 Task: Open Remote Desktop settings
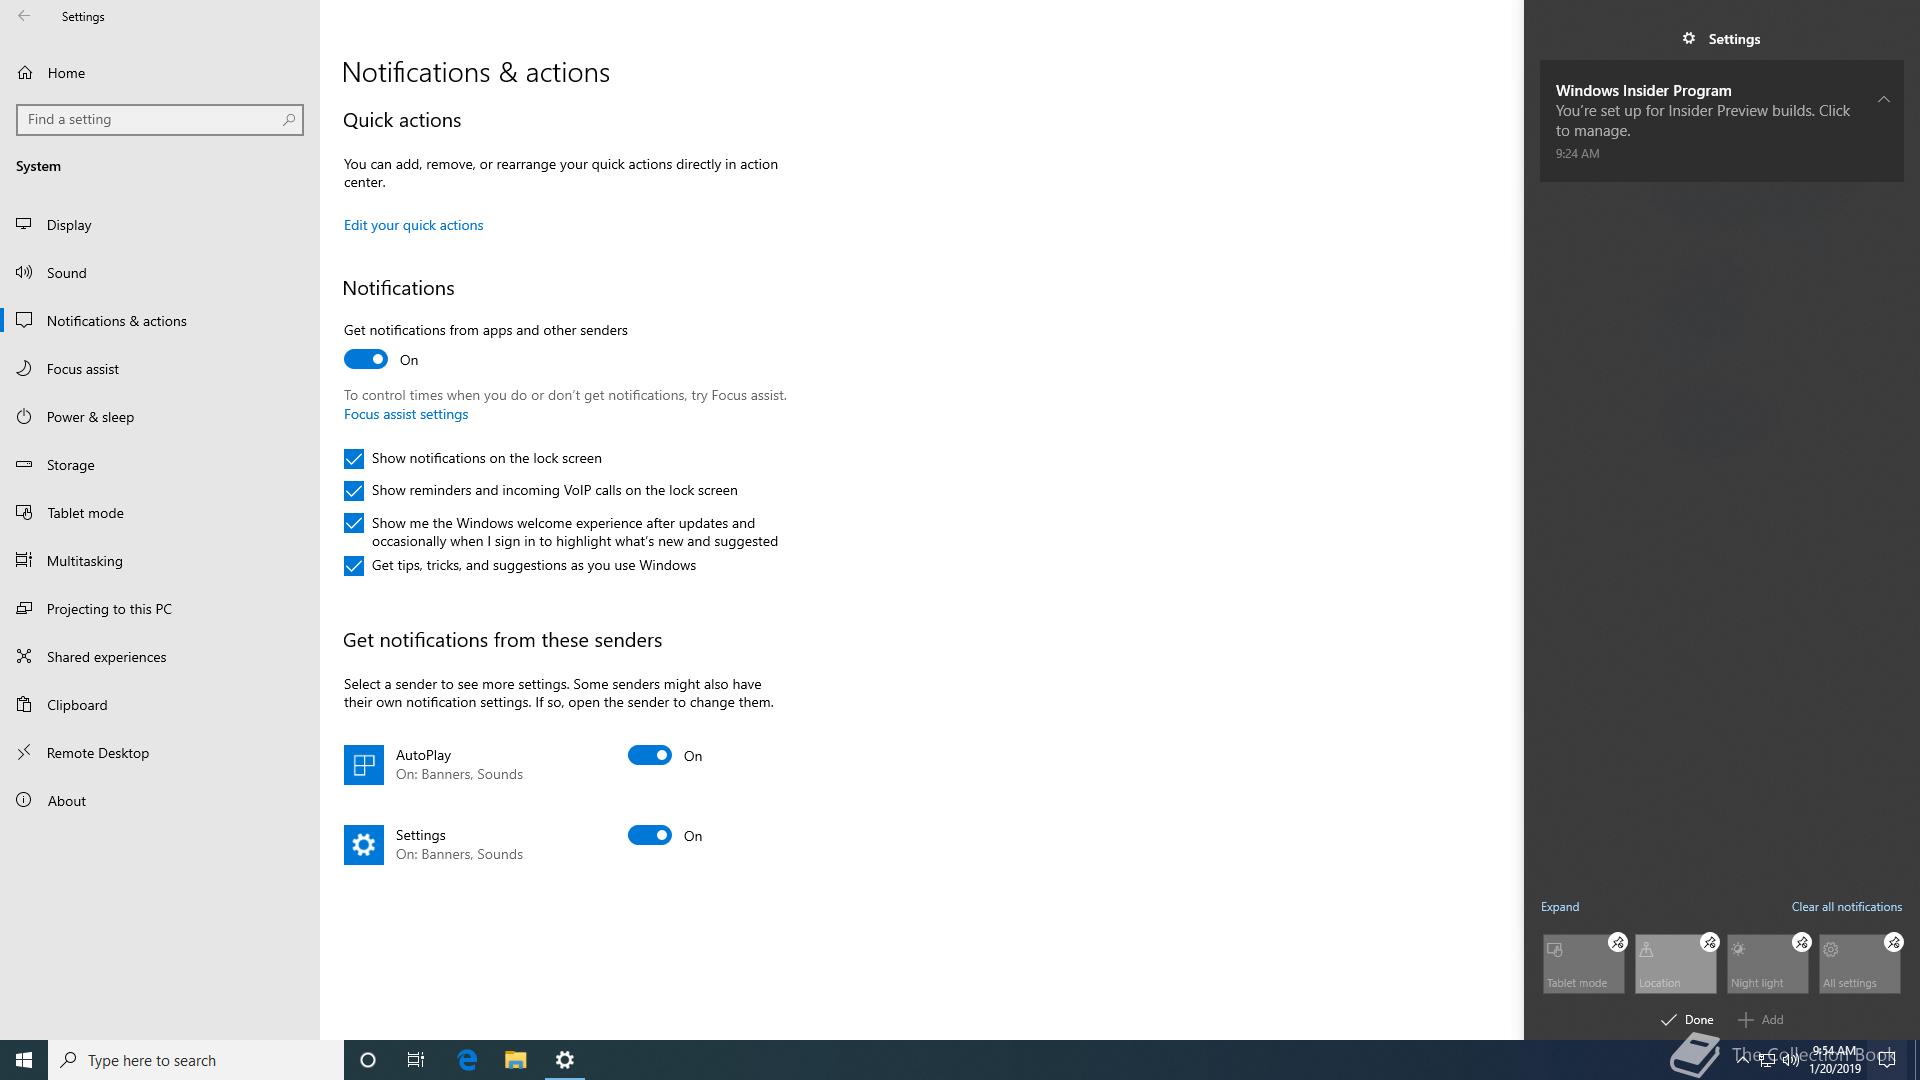click(x=160, y=753)
